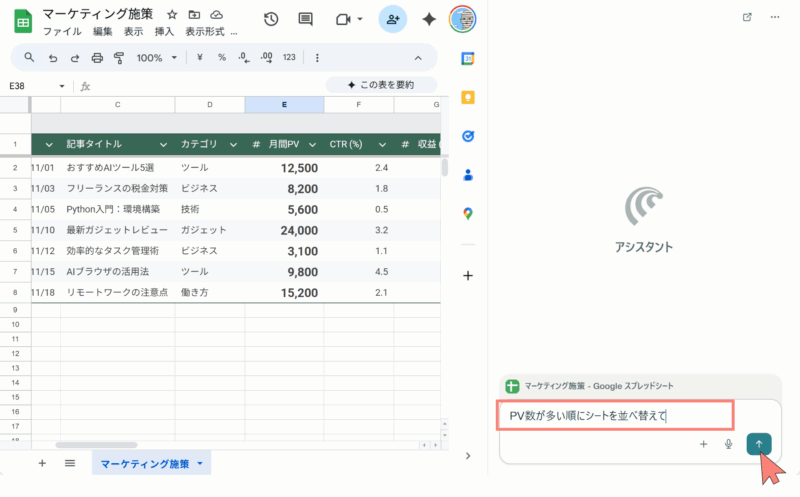
Task: Open Google Maps from side panel
Action: coord(467,214)
